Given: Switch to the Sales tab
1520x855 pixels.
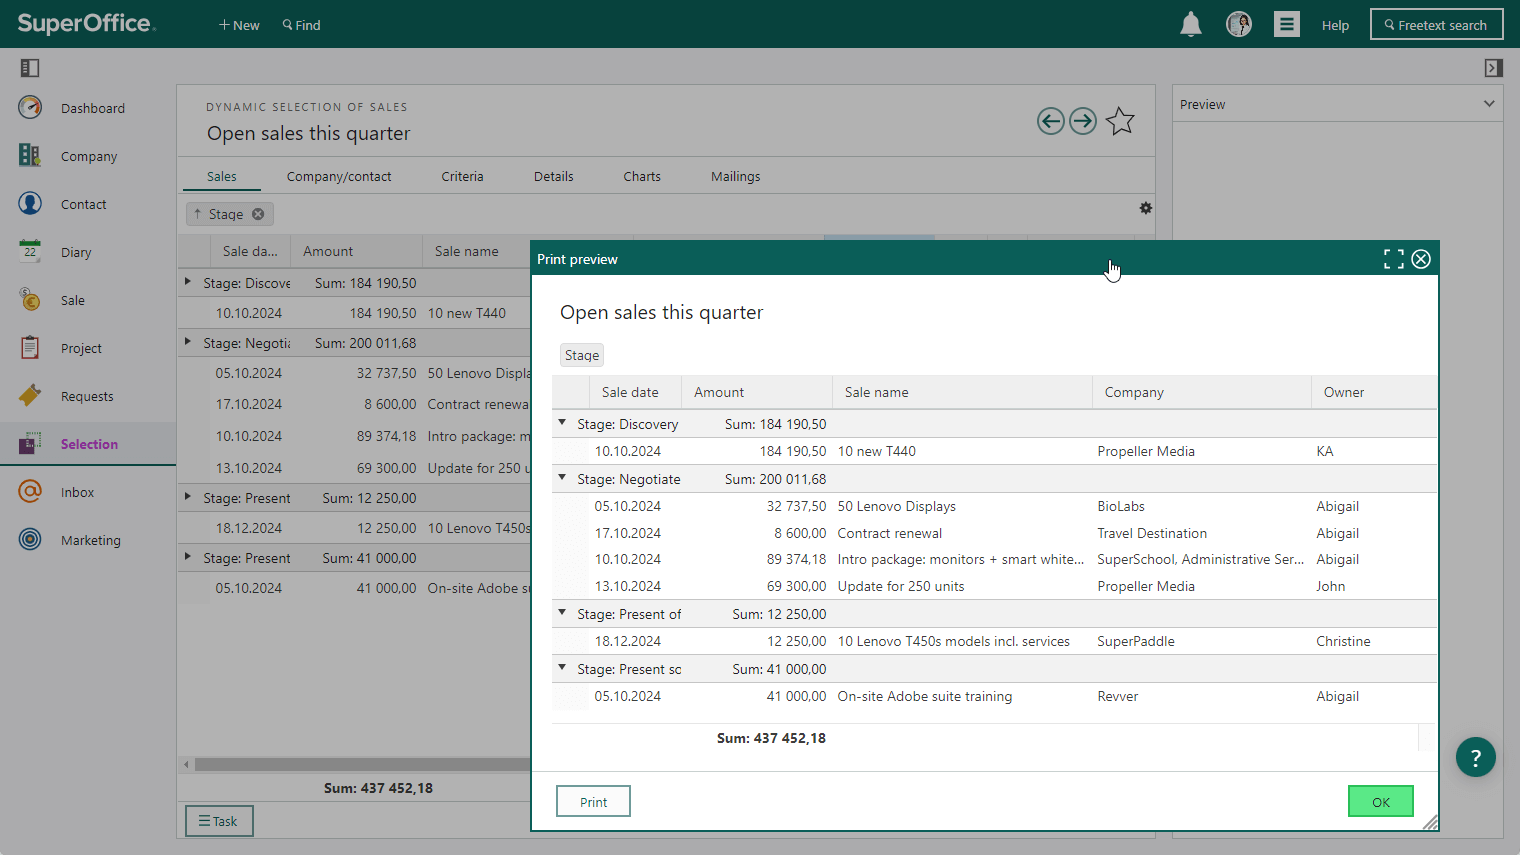Looking at the screenshot, I should click(222, 176).
